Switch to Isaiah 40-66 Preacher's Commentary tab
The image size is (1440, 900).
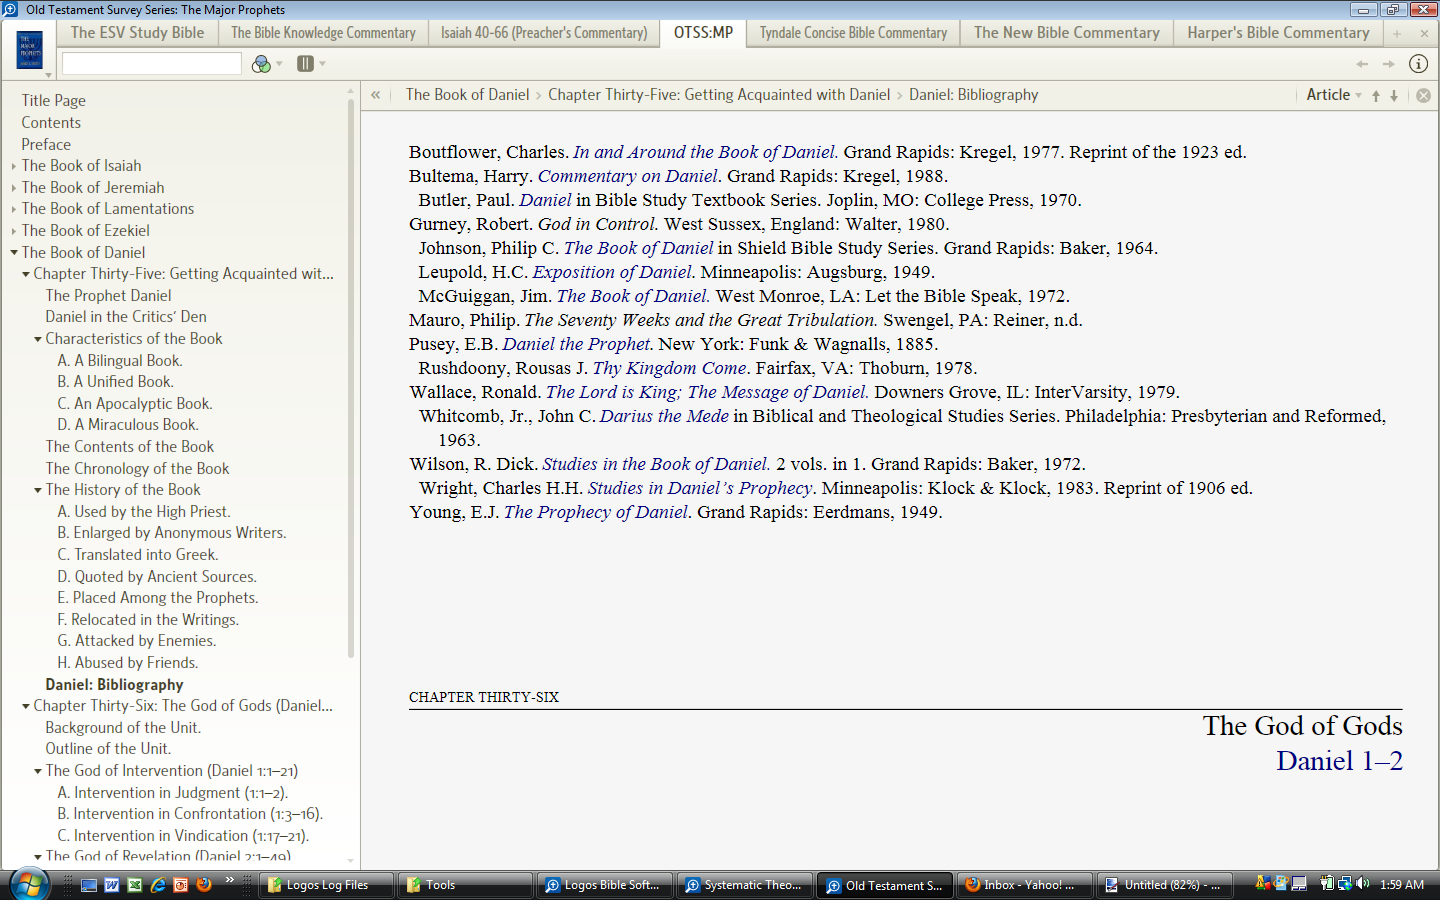(544, 33)
